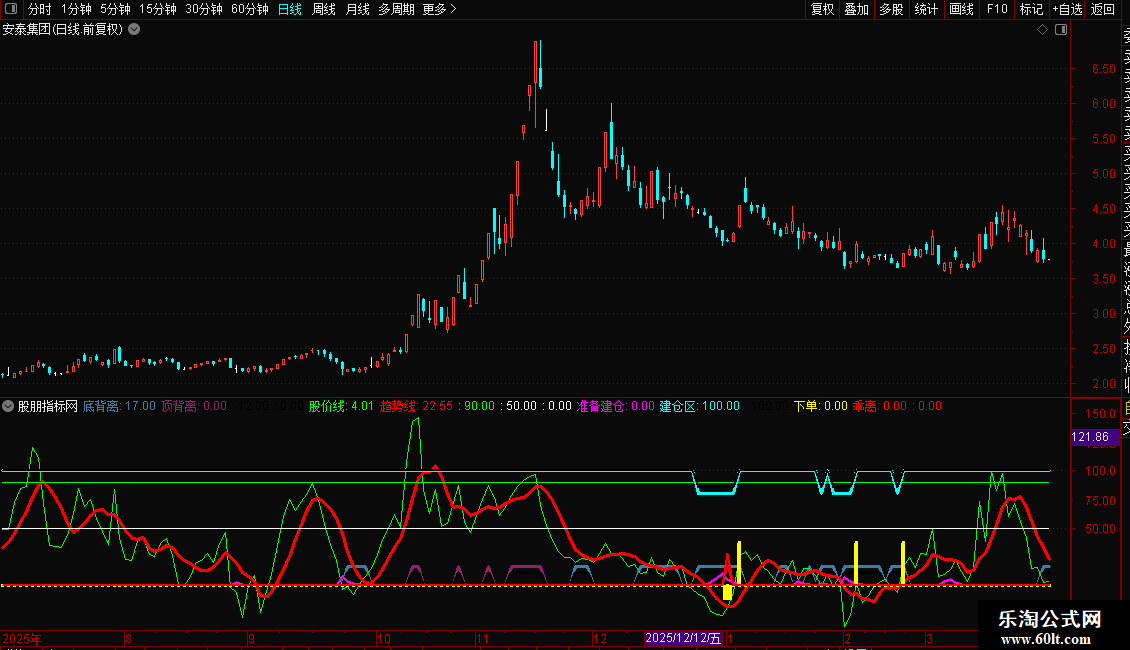1130x650 pixels.
Task: Open the 统计 statistics tool
Action: (926, 9)
